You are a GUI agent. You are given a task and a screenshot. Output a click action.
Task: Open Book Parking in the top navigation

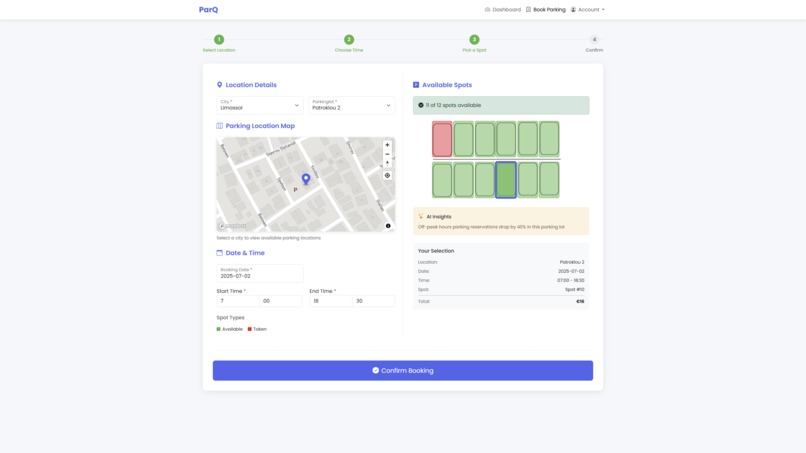click(x=545, y=9)
